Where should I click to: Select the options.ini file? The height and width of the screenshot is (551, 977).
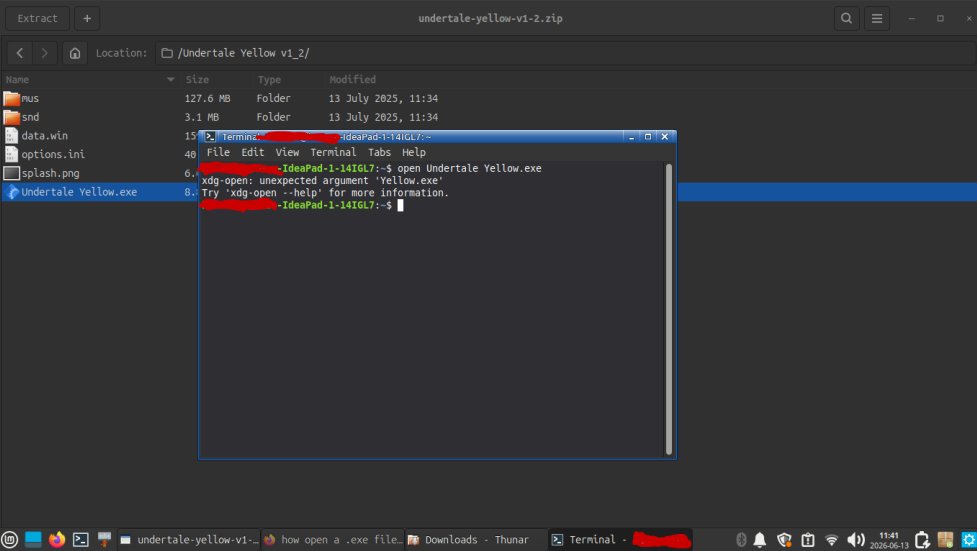pos(53,155)
